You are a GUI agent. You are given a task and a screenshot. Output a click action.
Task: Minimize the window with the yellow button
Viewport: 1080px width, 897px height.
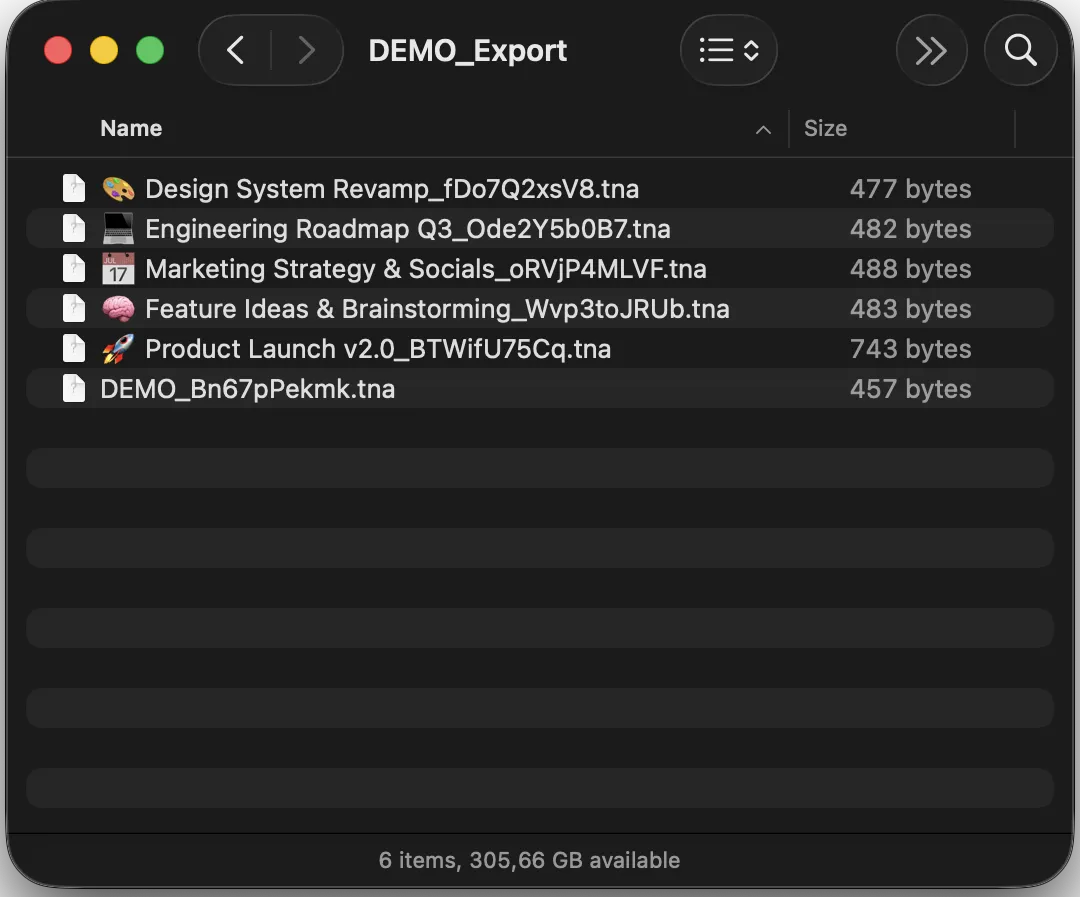(104, 50)
